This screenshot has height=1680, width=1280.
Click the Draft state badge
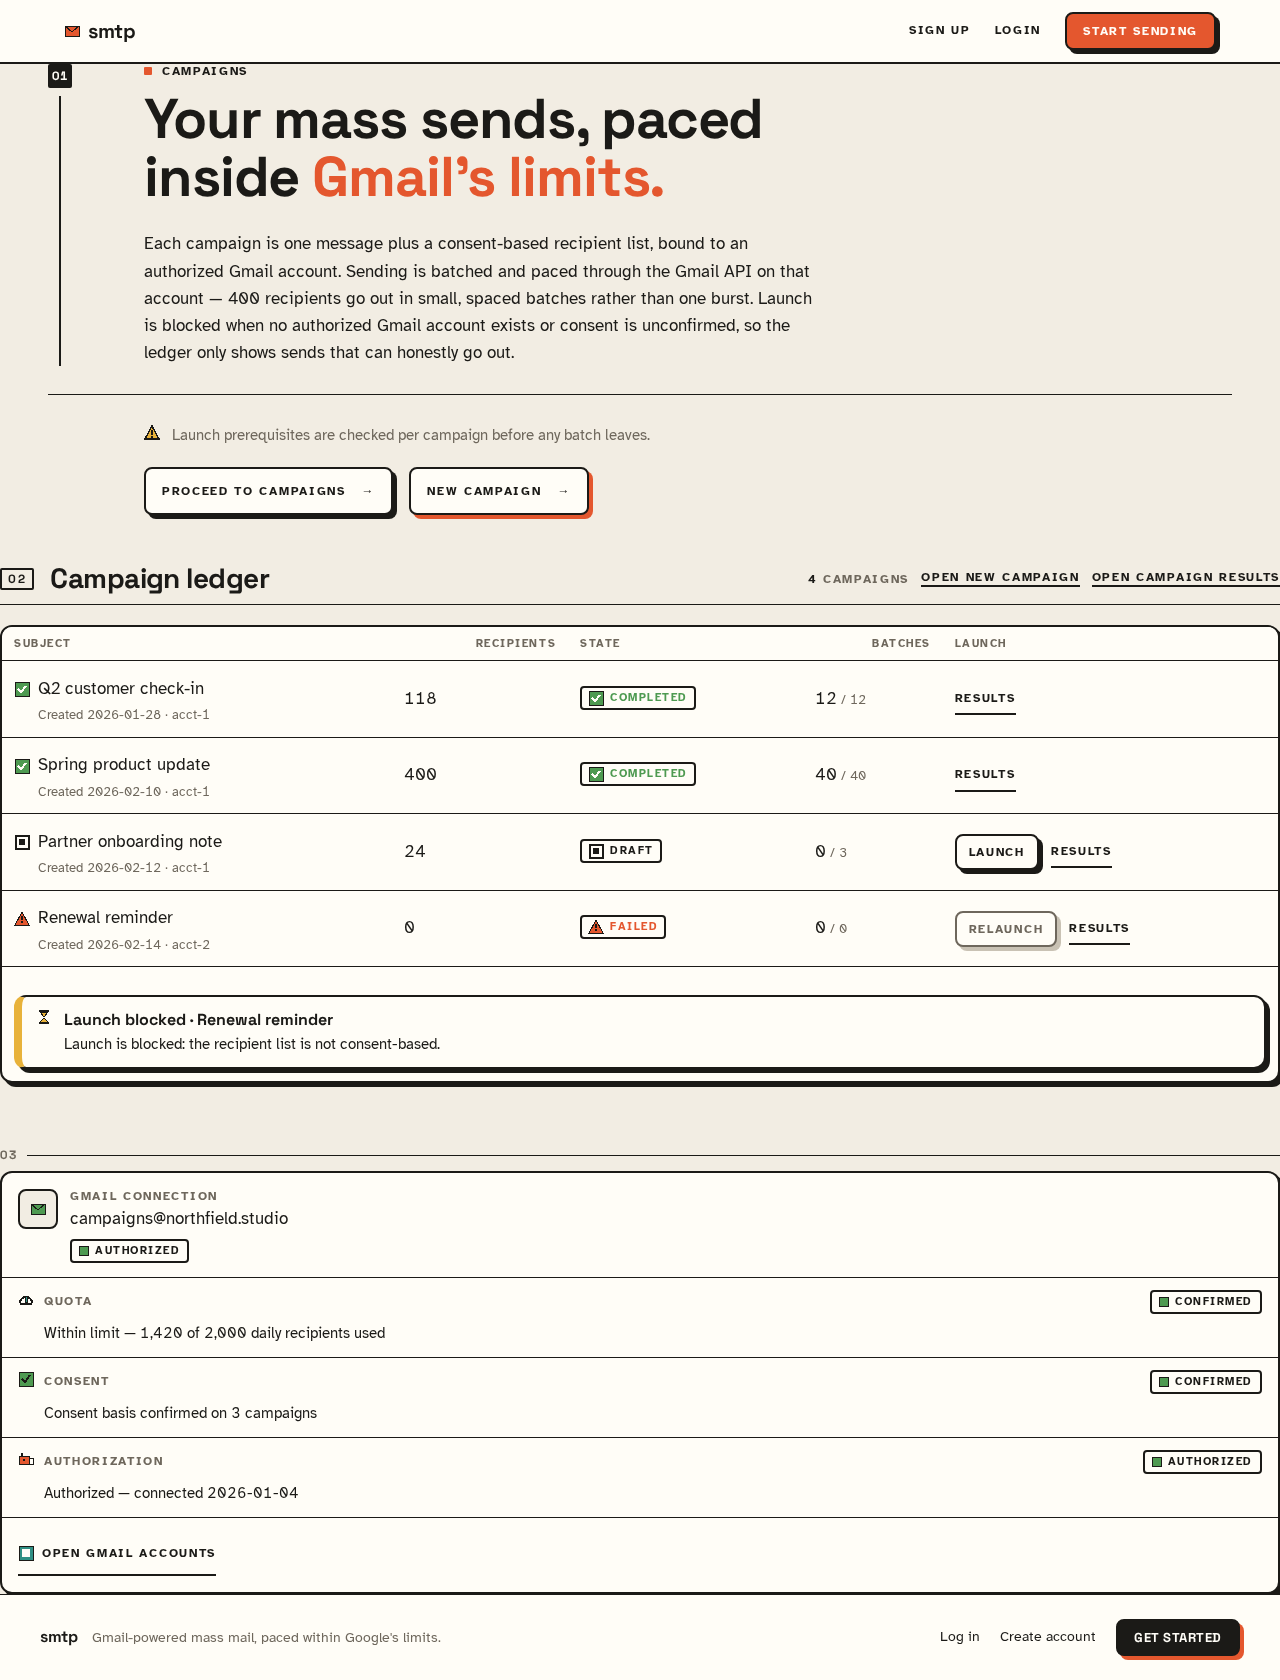pyautogui.click(x=621, y=851)
